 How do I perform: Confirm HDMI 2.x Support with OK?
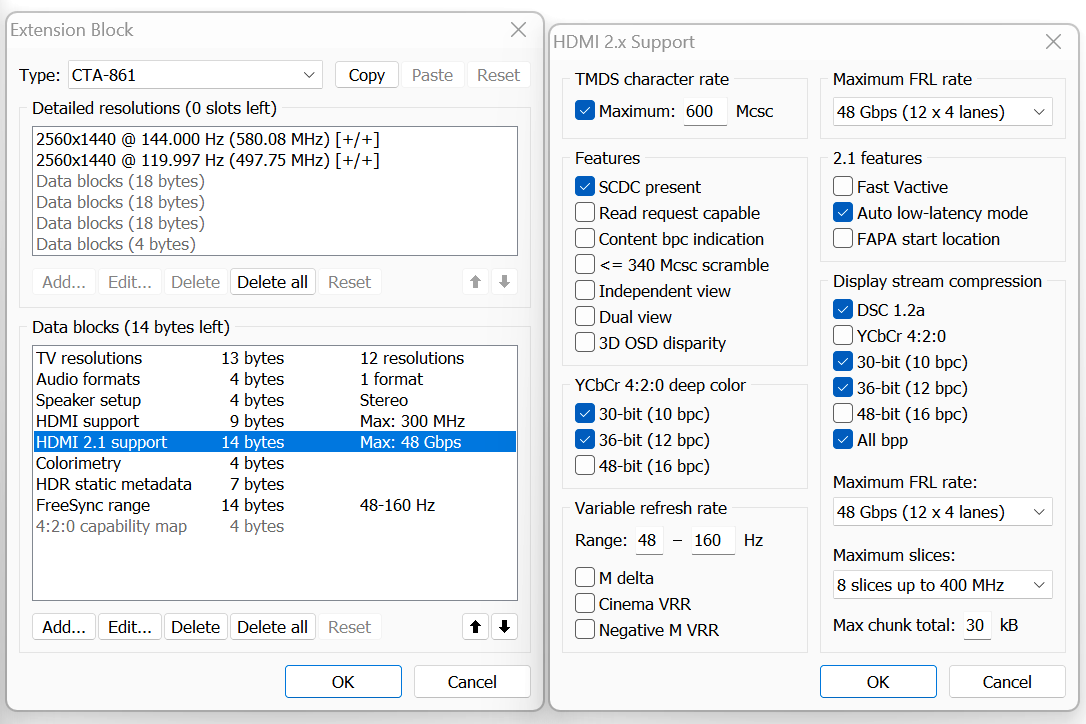pyautogui.click(x=878, y=682)
